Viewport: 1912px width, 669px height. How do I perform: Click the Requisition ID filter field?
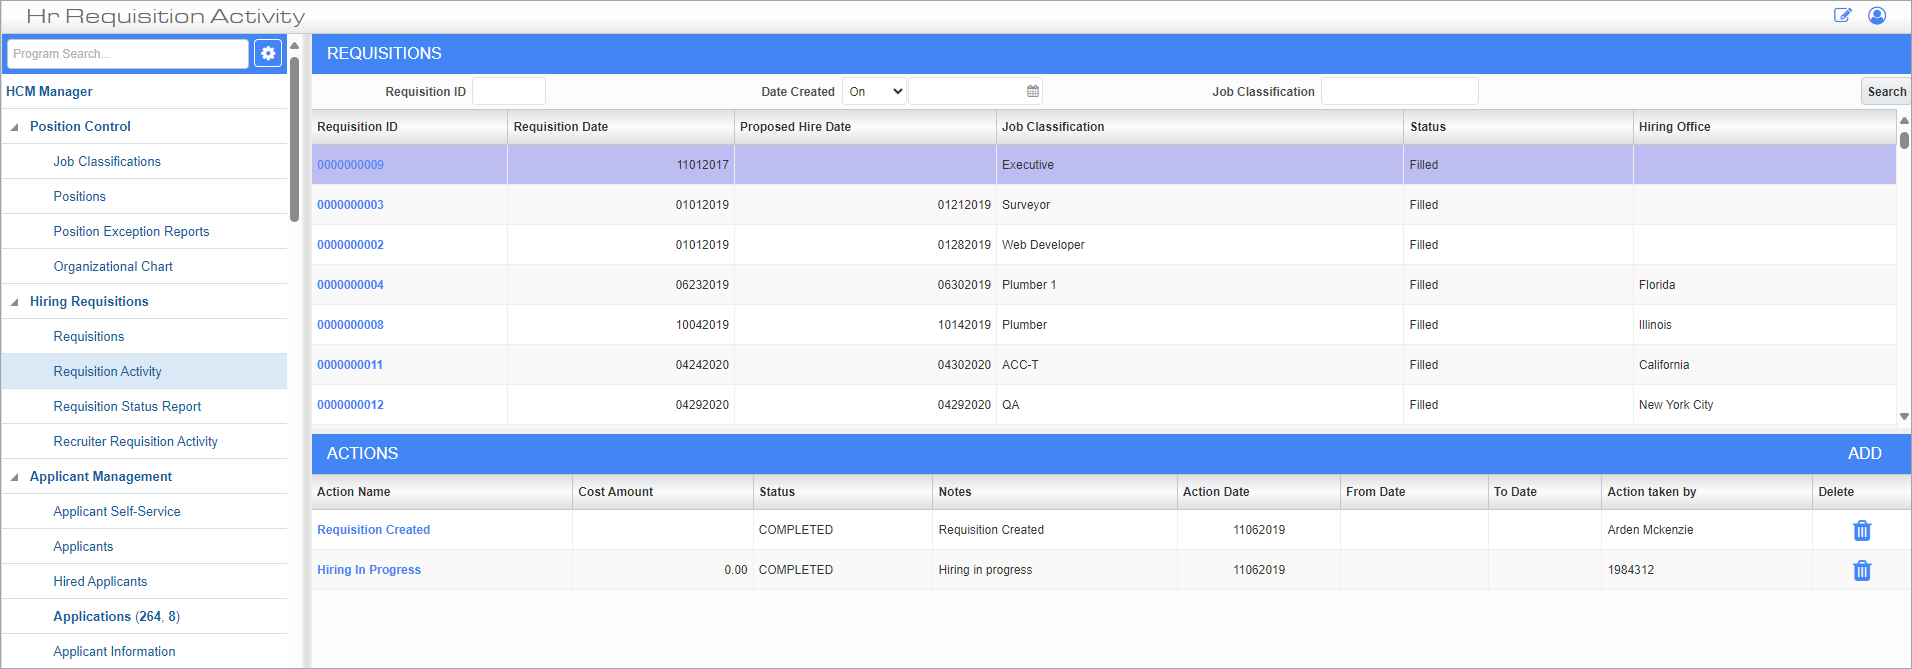508,91
